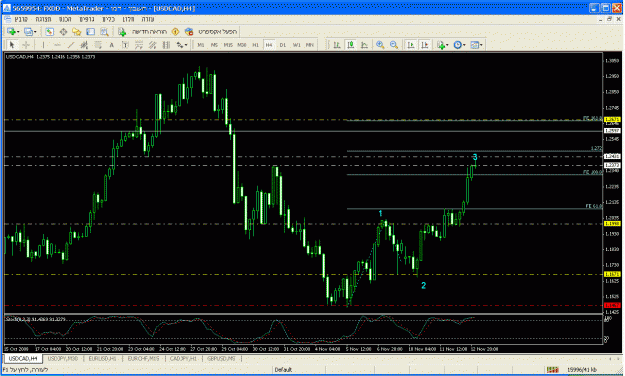Viewport: 625px width, 376px height.
Task: Switch to the CADJPY,H1 chart tab
Action: 183,358
